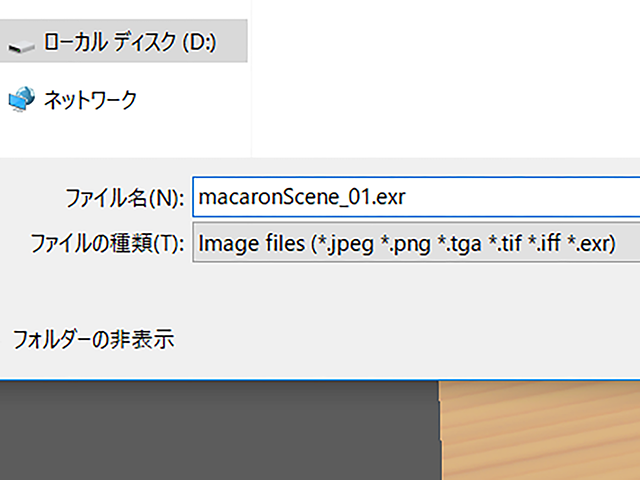Click the divider between navigation pane and file list
640x480 pixels.
[251, 78]
